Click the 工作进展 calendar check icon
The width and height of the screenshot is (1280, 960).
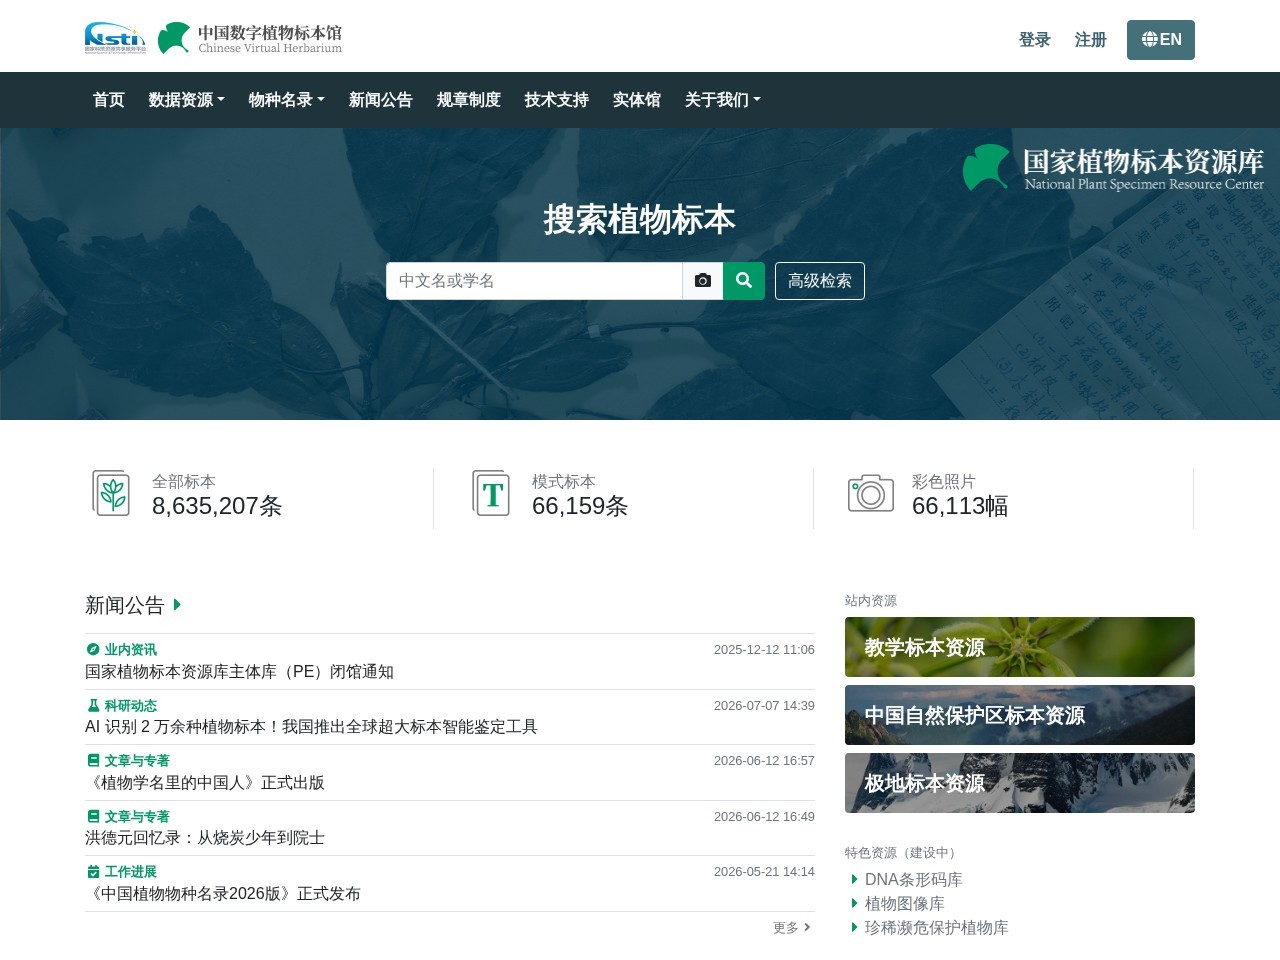tap(93, 872)
